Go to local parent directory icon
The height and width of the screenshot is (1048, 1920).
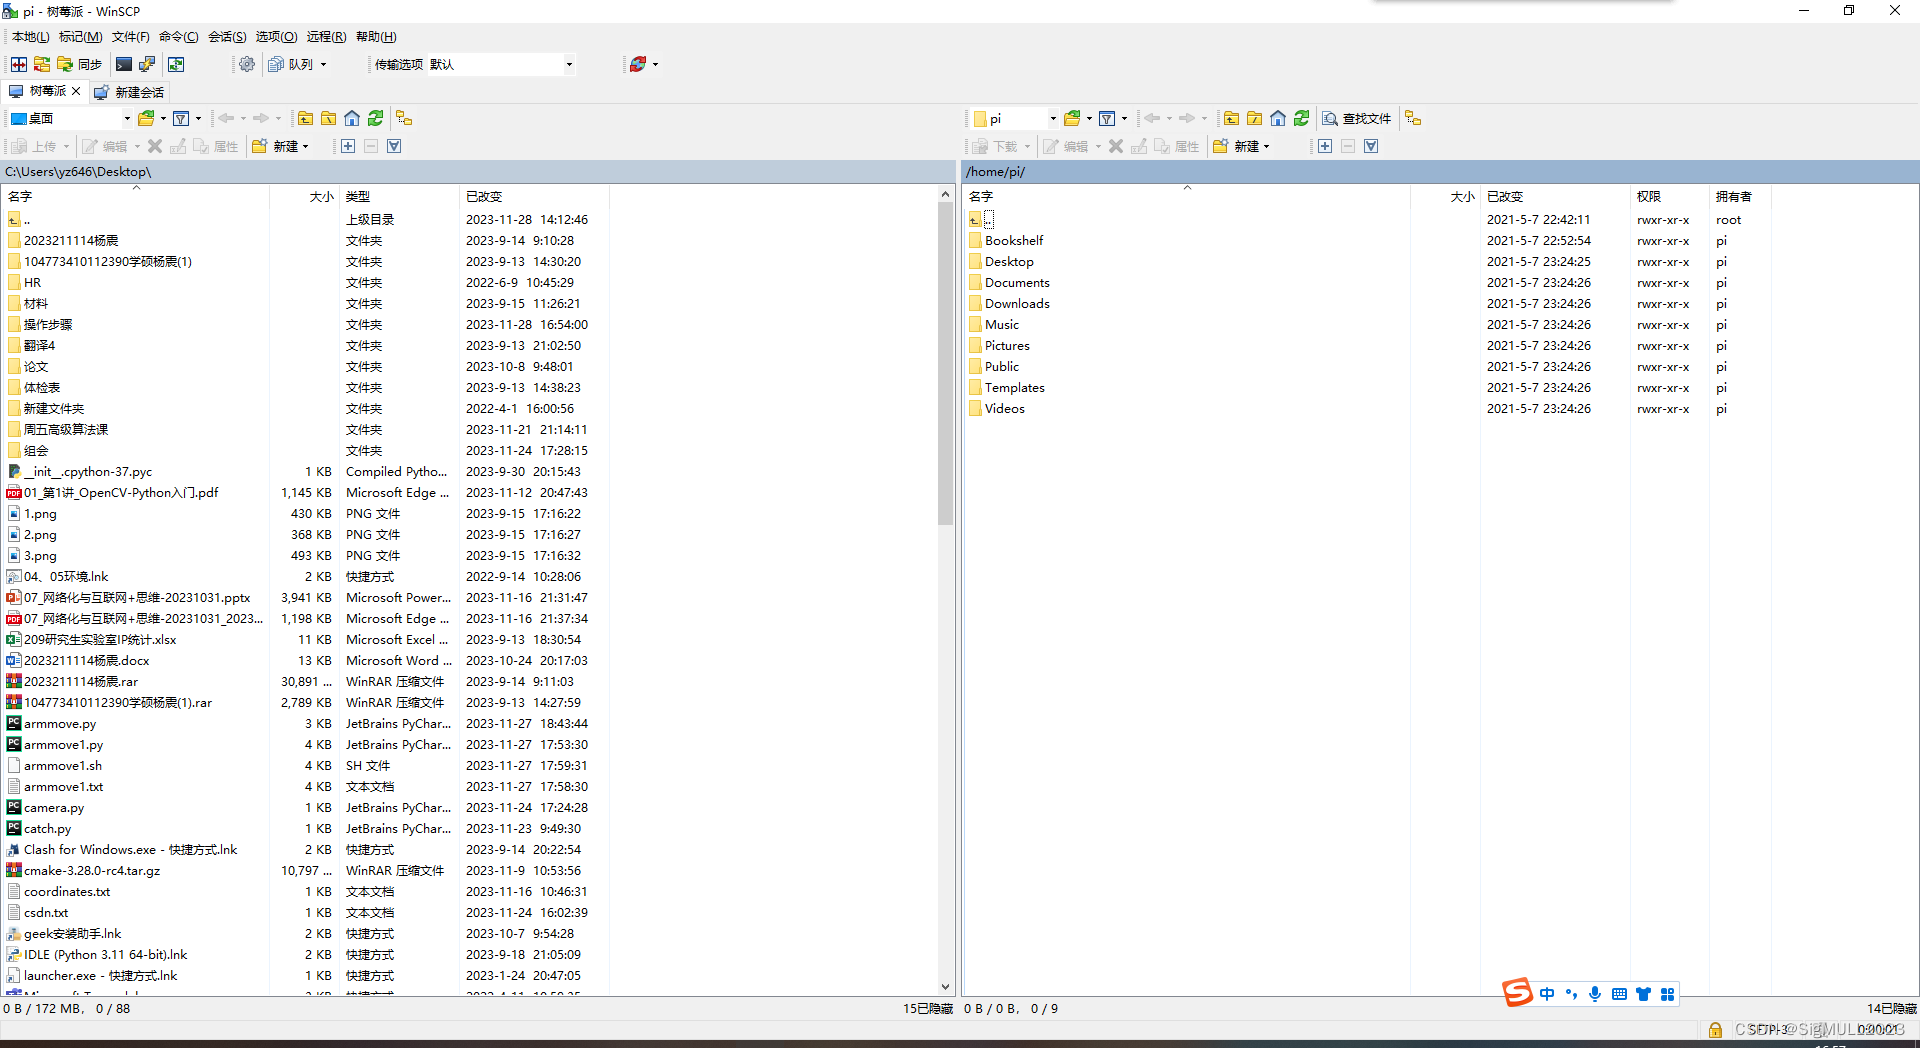(306, 118)
